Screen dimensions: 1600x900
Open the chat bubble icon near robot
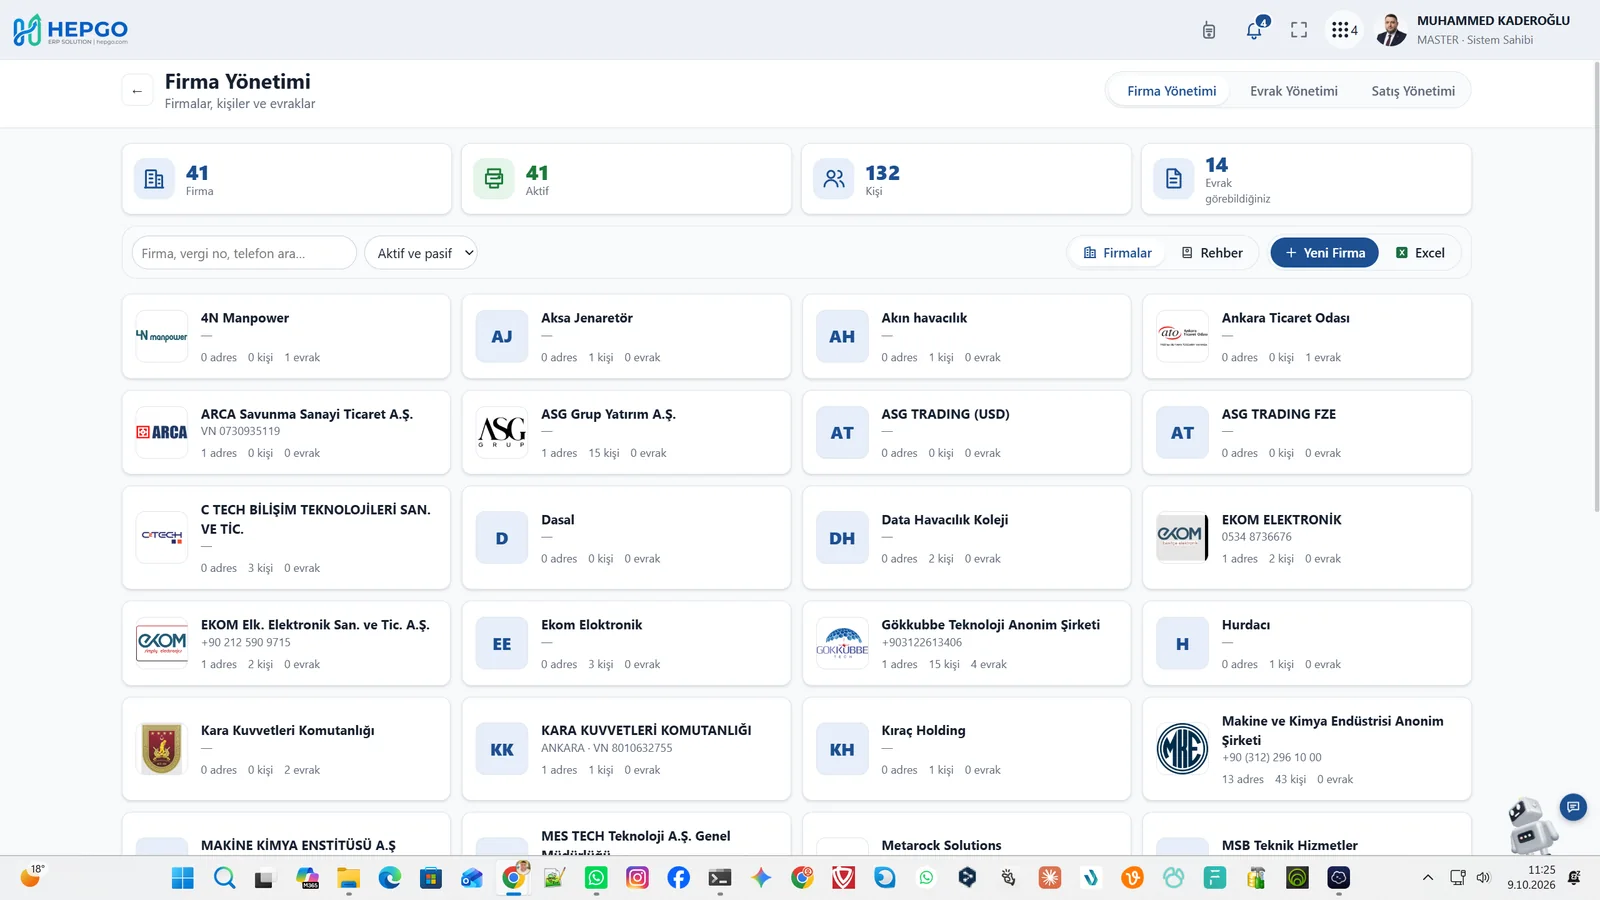pos(1573,806)
